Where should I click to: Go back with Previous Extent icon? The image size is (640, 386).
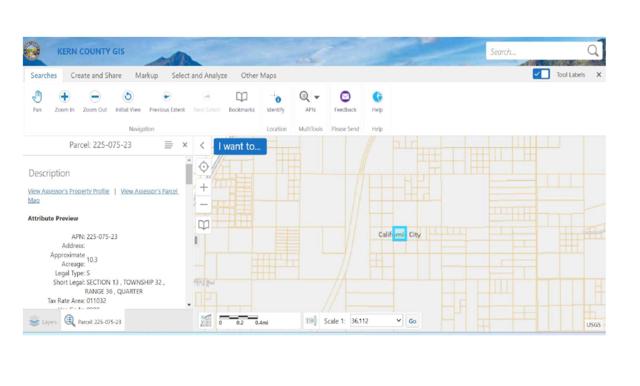pyautogui.click(x=167, y=97)
